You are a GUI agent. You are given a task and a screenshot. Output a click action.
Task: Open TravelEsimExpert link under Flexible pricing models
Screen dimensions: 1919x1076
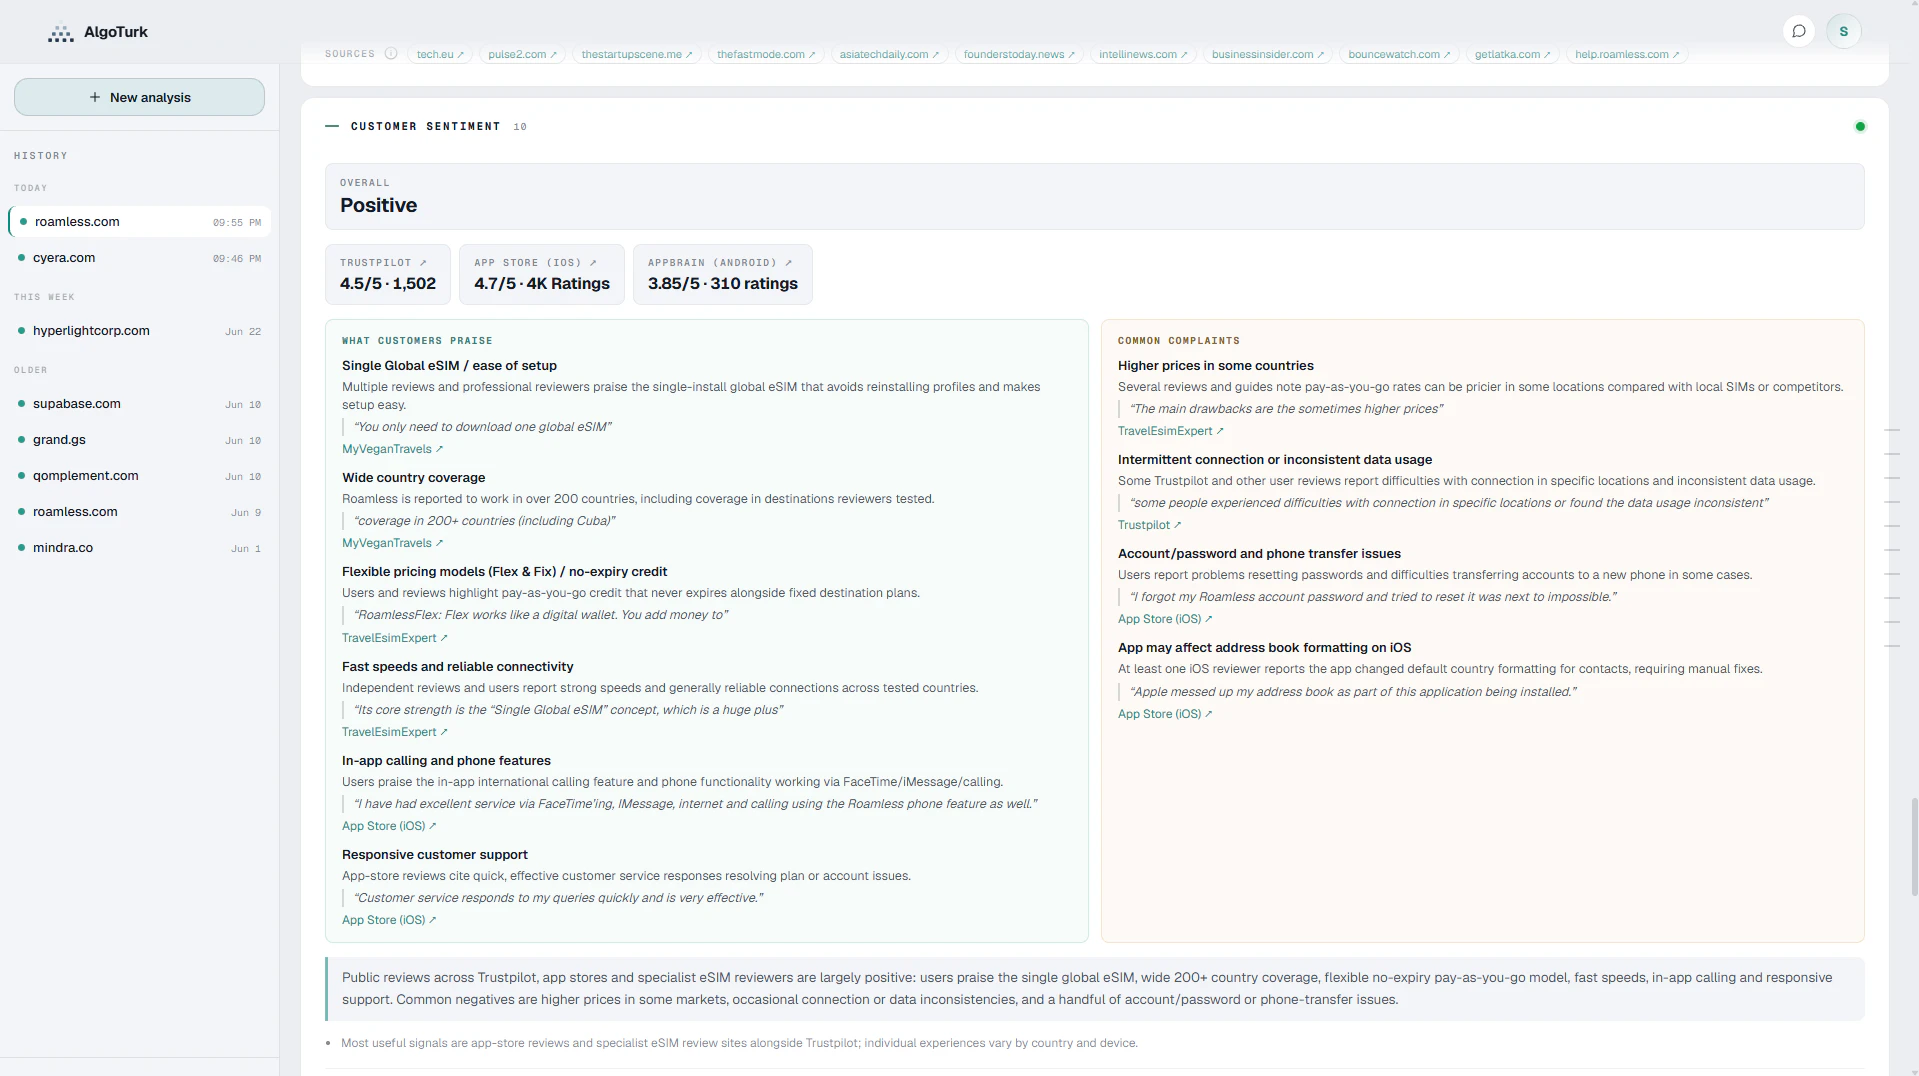(394, 638)
